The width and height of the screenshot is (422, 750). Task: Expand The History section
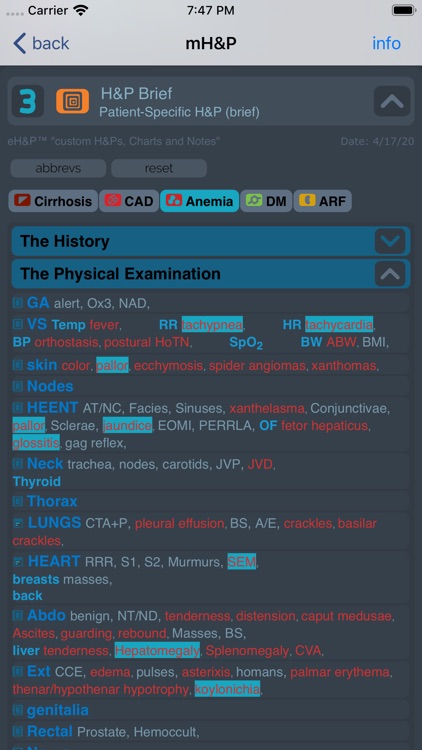390,241
